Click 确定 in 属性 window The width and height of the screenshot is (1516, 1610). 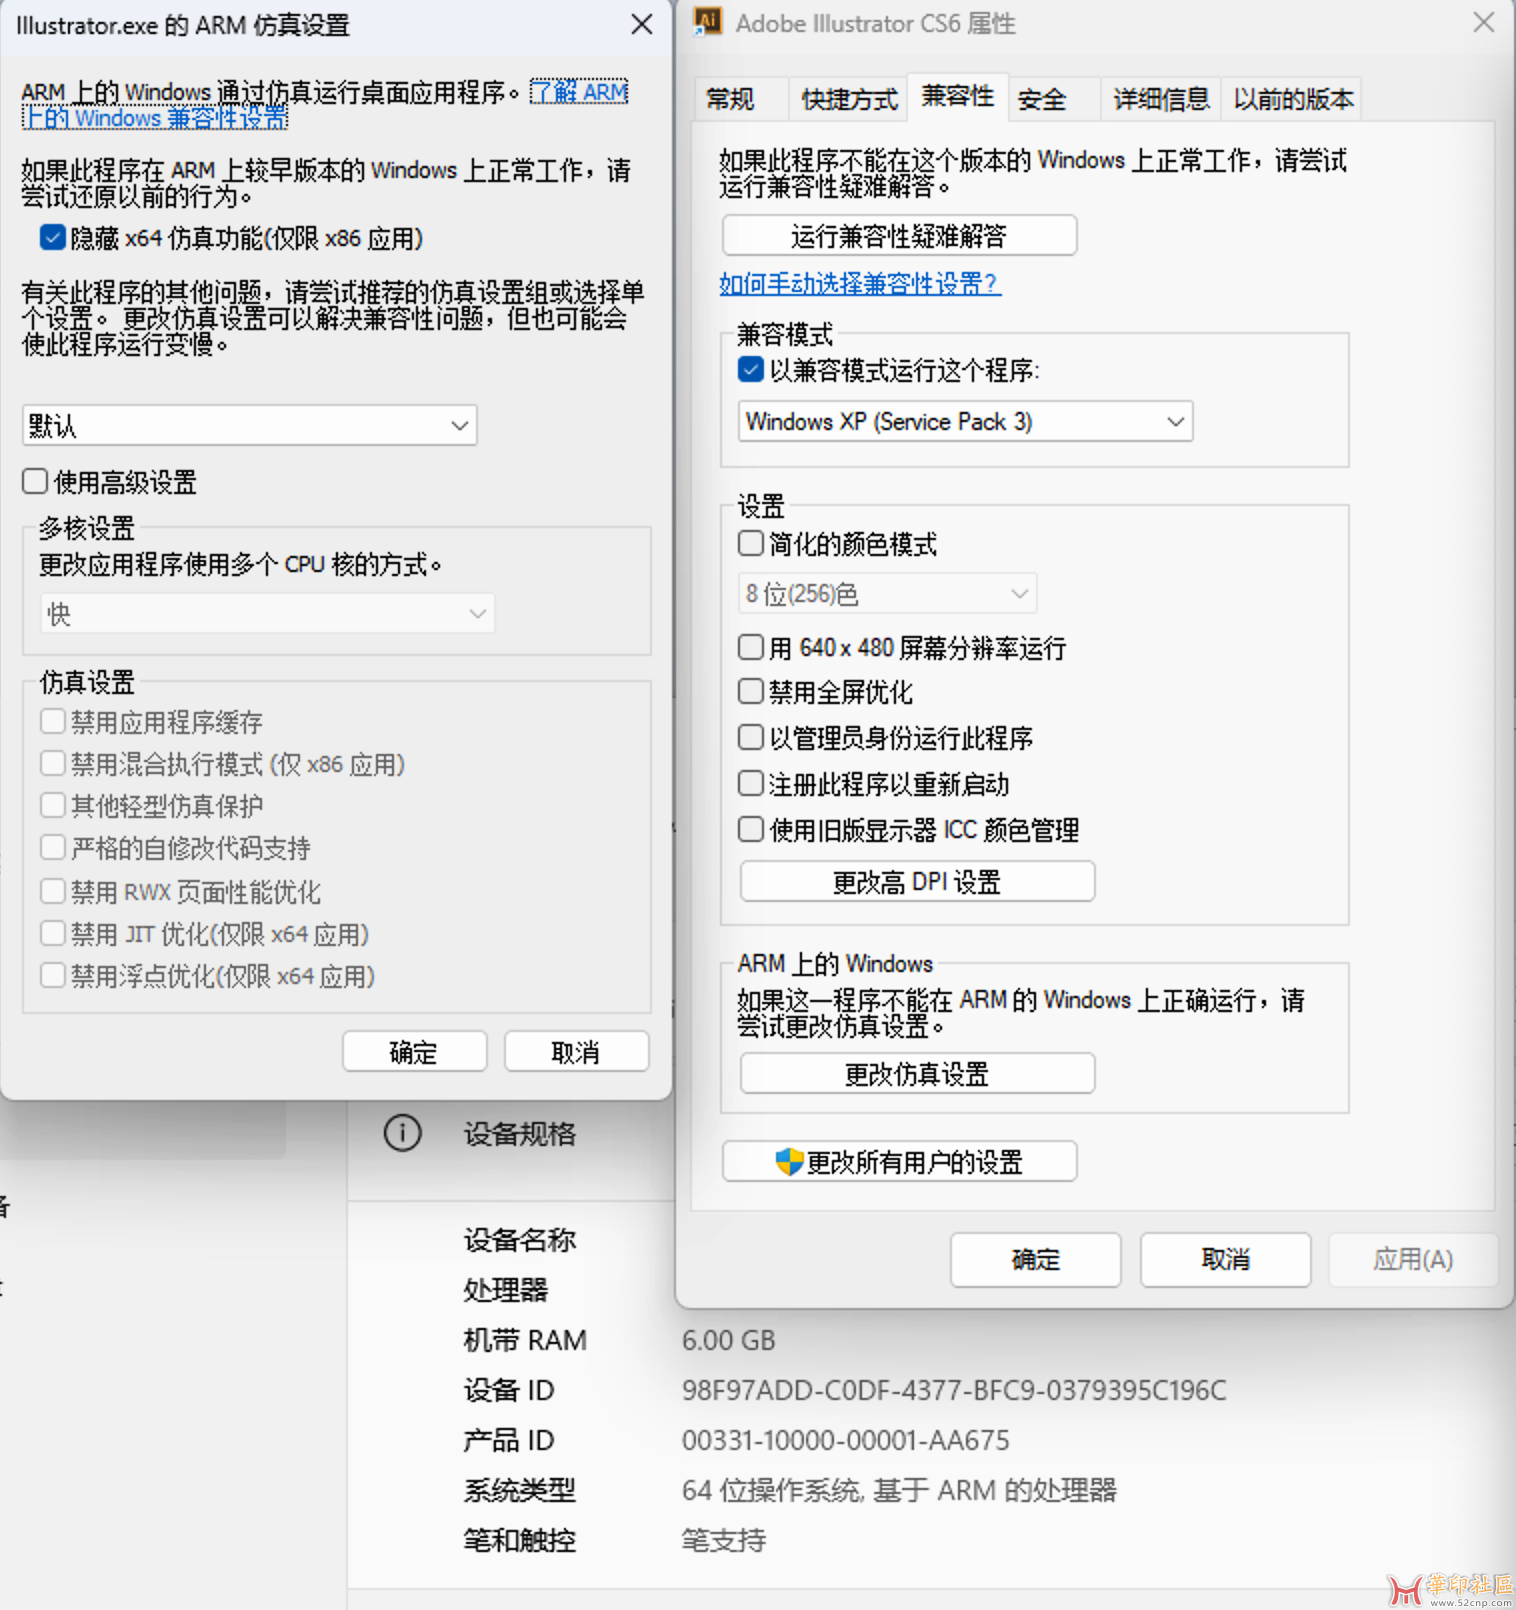[1035, 1259]
